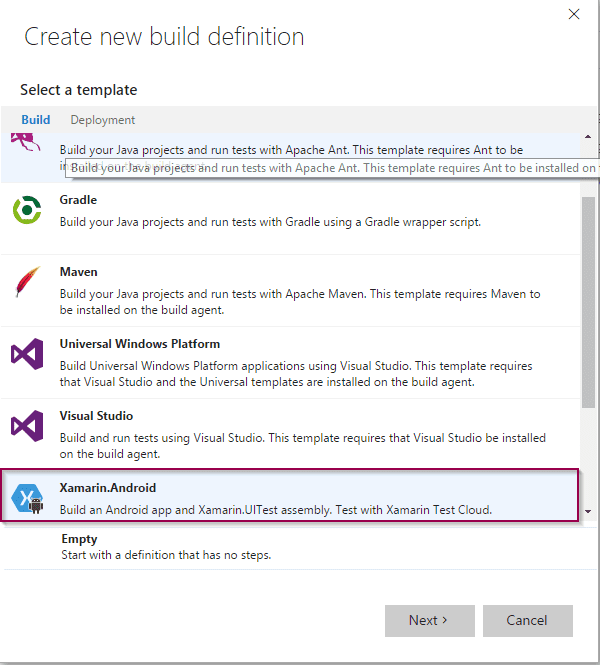Choose the Empty definition template
The width and height of the screenshot is (600, 665).
tap(300, 547)
